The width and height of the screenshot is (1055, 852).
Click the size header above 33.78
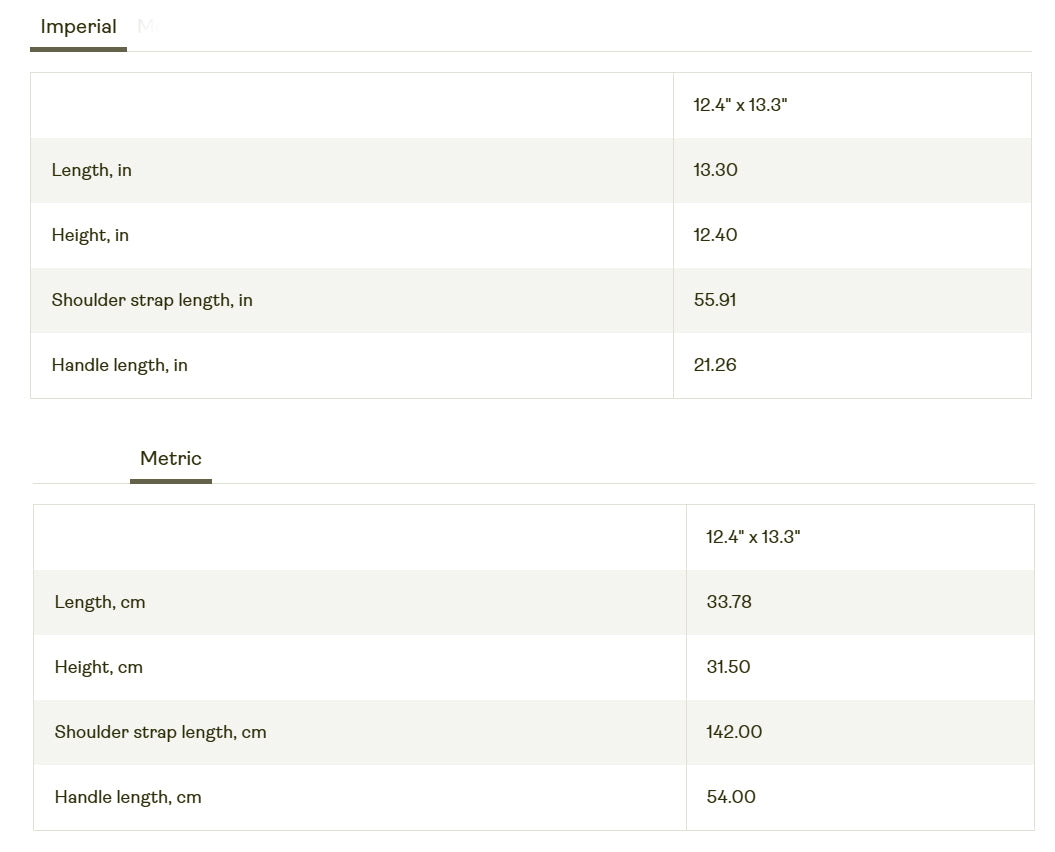(753, 537)
